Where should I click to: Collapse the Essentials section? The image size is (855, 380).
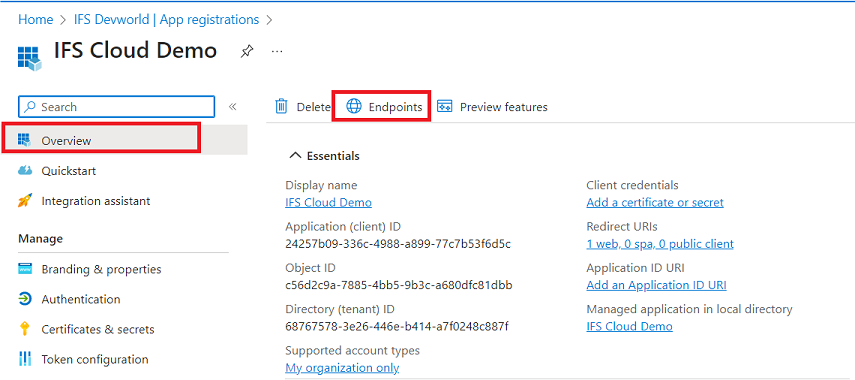click(x=295, y=156)
